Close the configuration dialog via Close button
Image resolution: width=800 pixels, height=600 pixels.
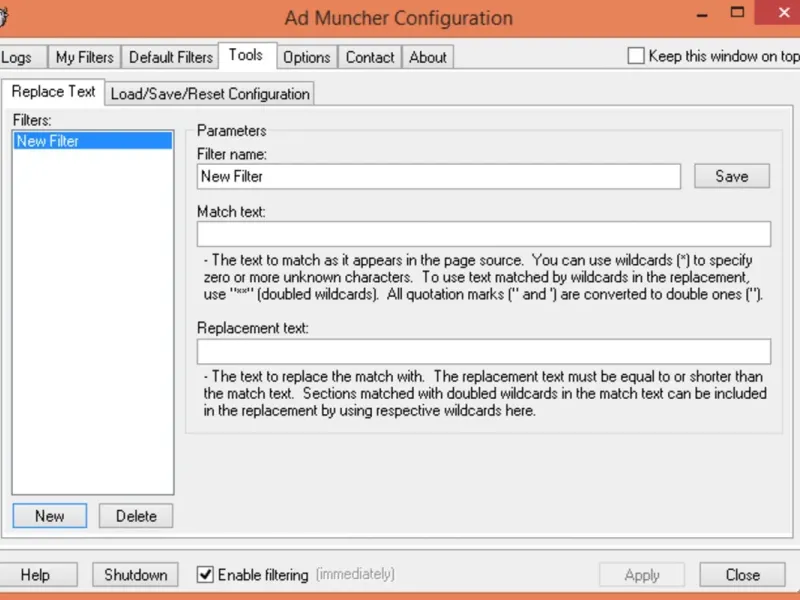742,575
